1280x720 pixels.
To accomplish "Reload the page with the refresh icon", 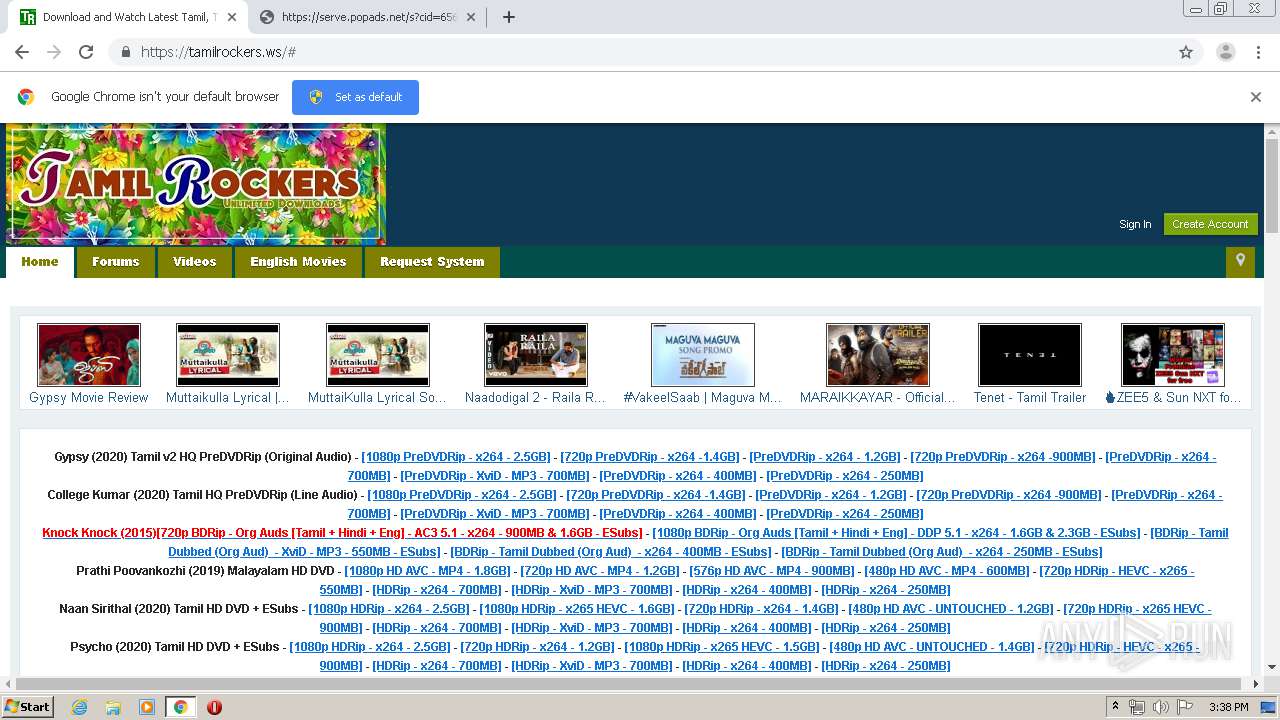I will click(x=86, y=52).
